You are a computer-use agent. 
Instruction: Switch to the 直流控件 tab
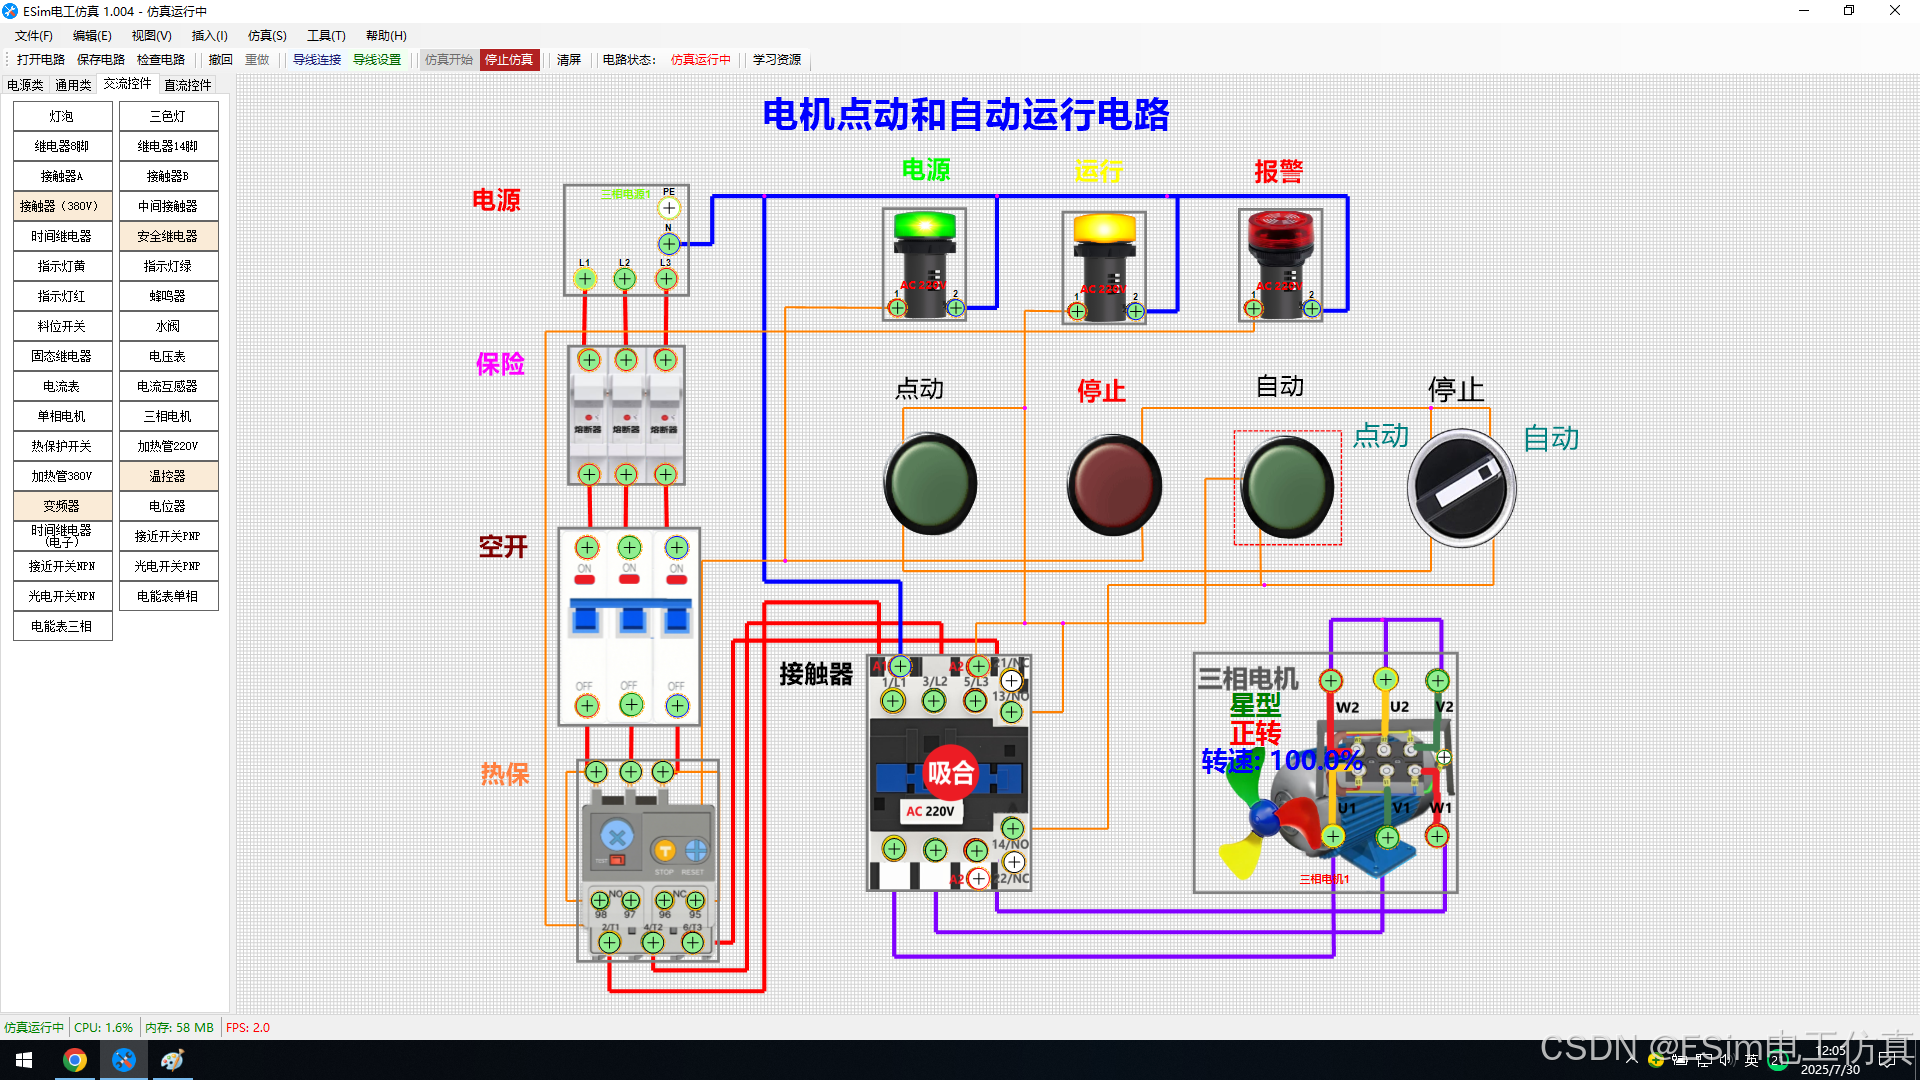[187, 85]
